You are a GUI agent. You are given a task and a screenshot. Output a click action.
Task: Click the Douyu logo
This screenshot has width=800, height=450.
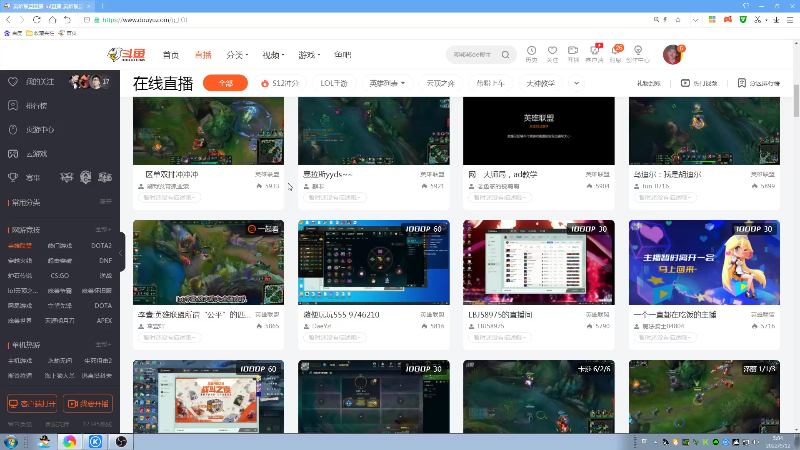pyautogui.click(x=127, y=54)
